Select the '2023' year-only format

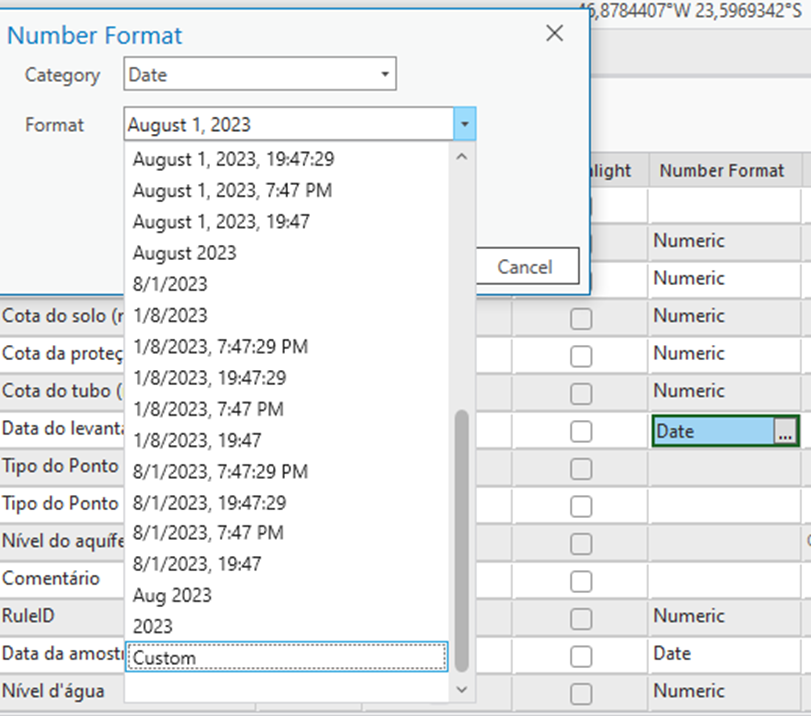tap(153, 626)
